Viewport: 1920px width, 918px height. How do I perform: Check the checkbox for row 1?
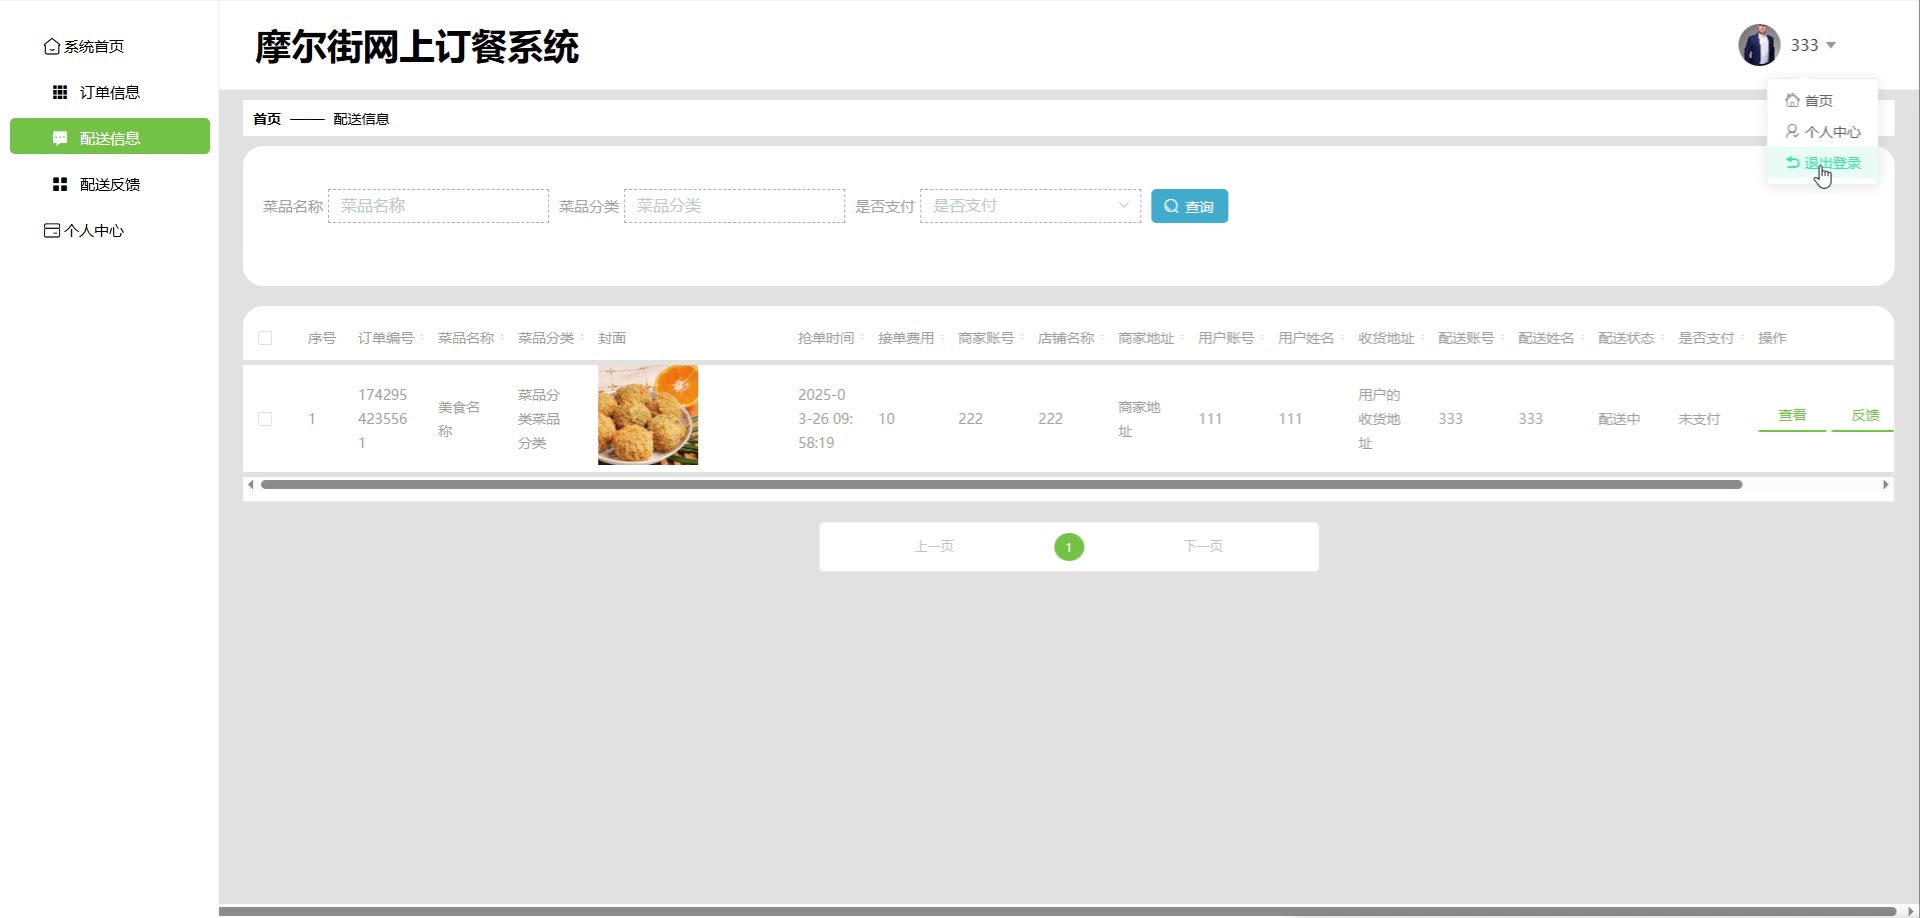(x=265, y=419)
